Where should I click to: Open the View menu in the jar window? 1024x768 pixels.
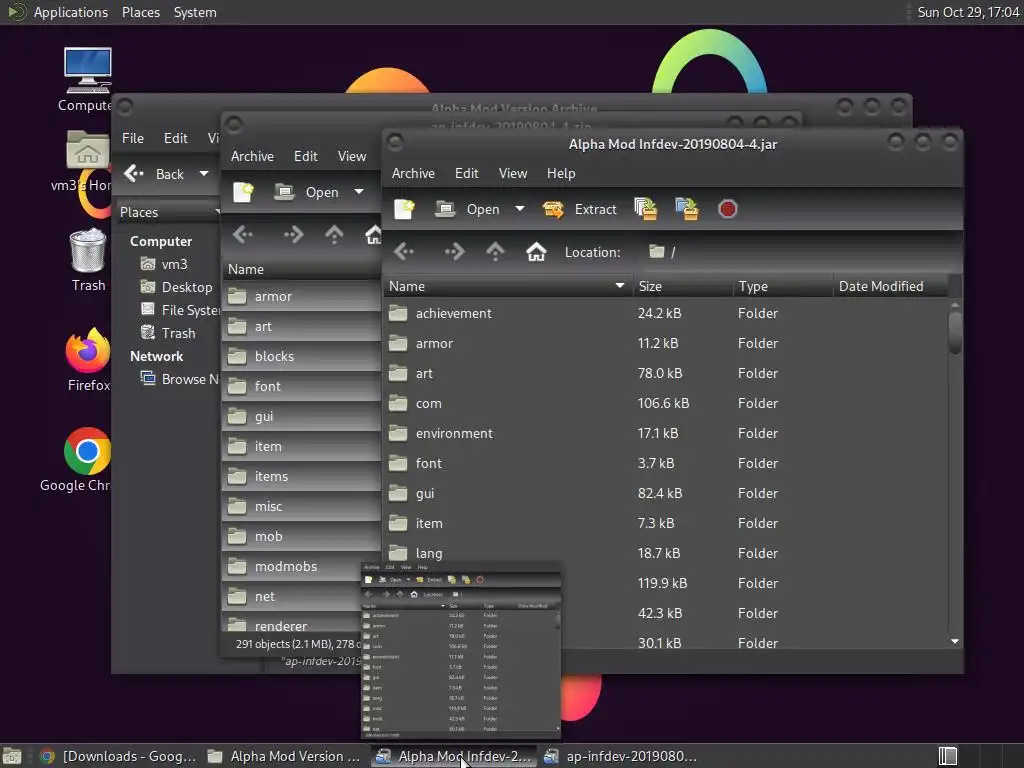click(513, 173)
